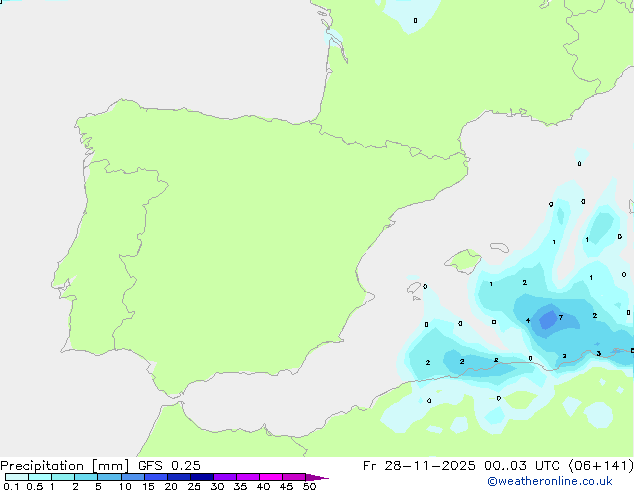Click the 'GFS 0.25' model label
This screenshot has width=634, height=490.
[x=169, y=466]
